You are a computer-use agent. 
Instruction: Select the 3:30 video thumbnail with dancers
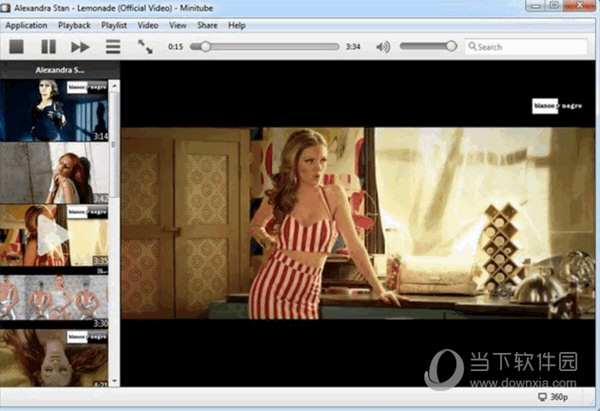(x=54, y=298)
